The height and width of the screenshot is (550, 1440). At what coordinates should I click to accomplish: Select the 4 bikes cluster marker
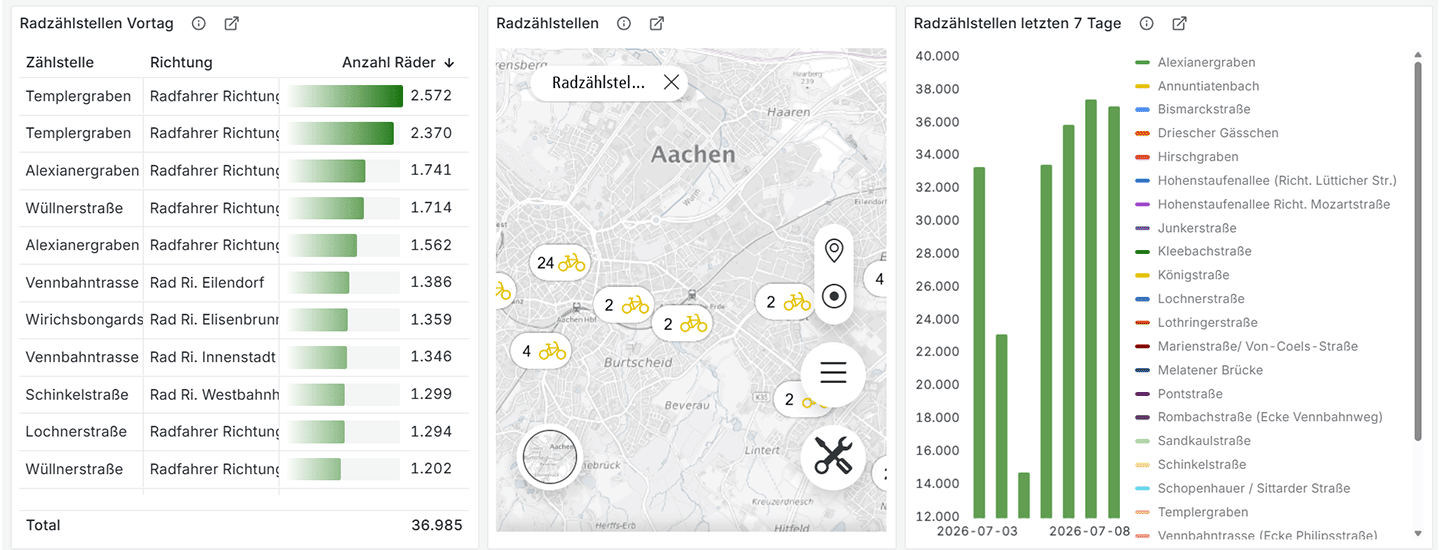point(539,351)
